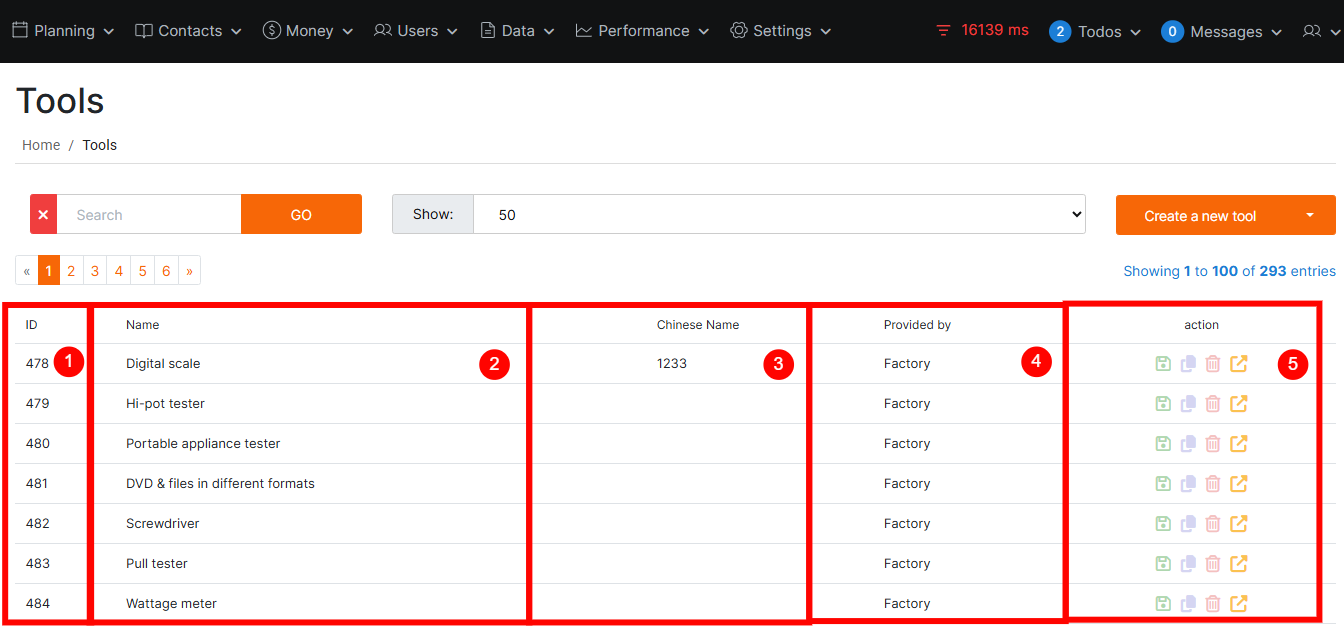Expand the Create a new tool arrow
1344x628 pixels.
click(x=1310, y=215)
